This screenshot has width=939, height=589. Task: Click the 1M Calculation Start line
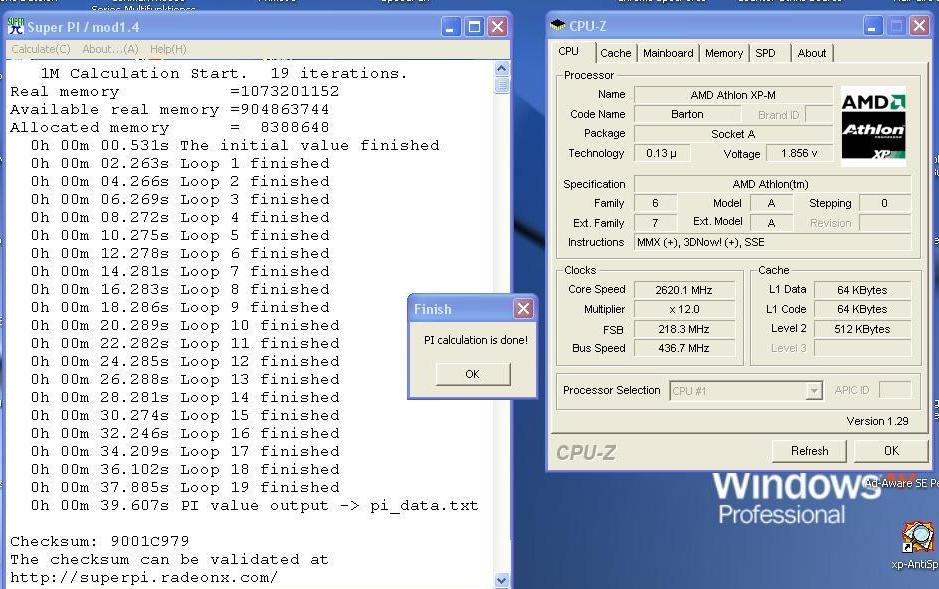coord(224,74)
